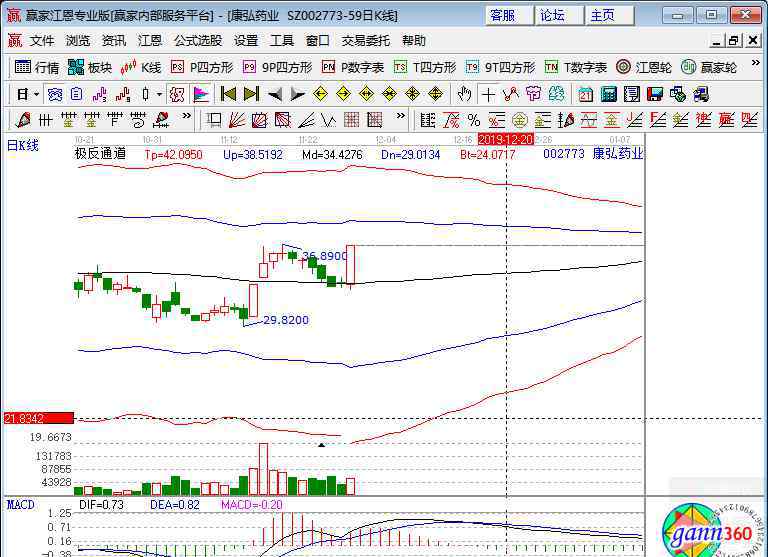Screen dimensions: 768x557
Task: Open the P四方形 tool
Action: (x=202, y=67)
